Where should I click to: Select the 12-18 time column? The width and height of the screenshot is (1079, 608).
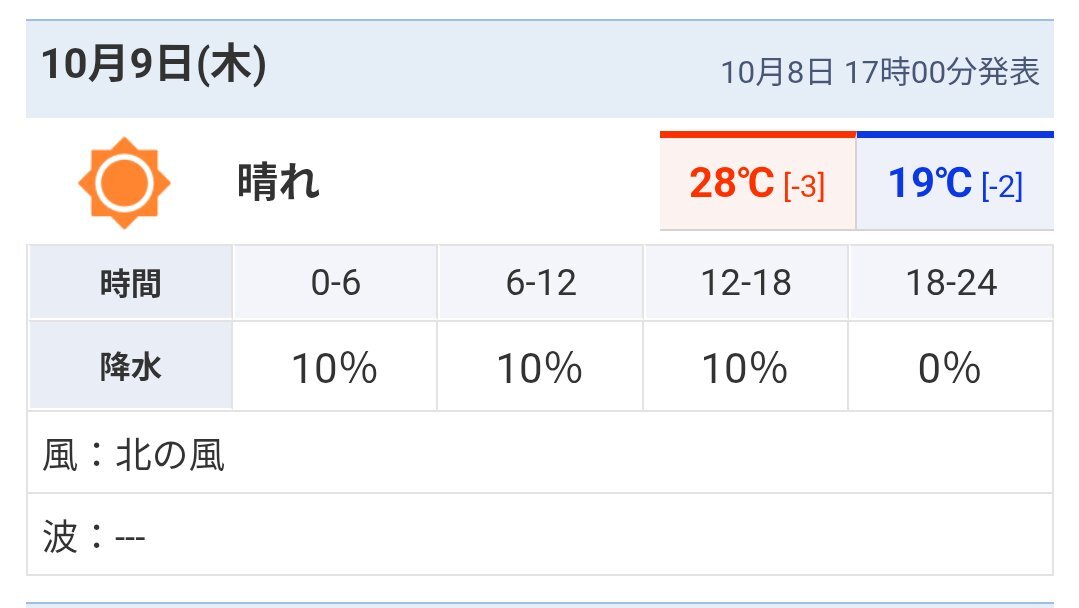[745, 284]
